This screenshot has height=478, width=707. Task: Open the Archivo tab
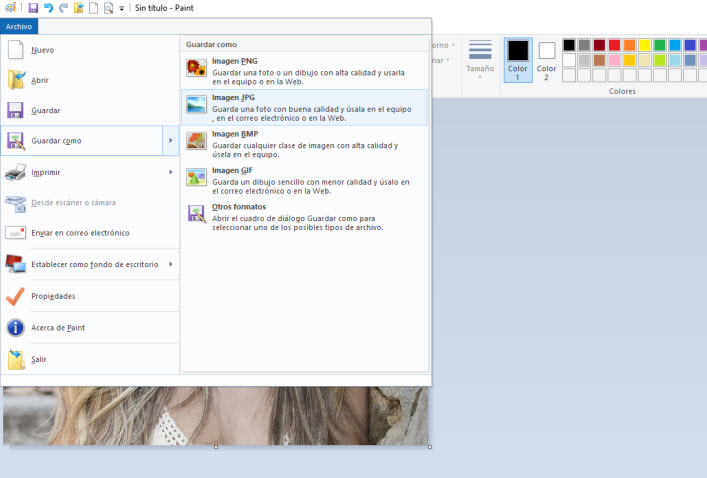[x=19, y=27]
